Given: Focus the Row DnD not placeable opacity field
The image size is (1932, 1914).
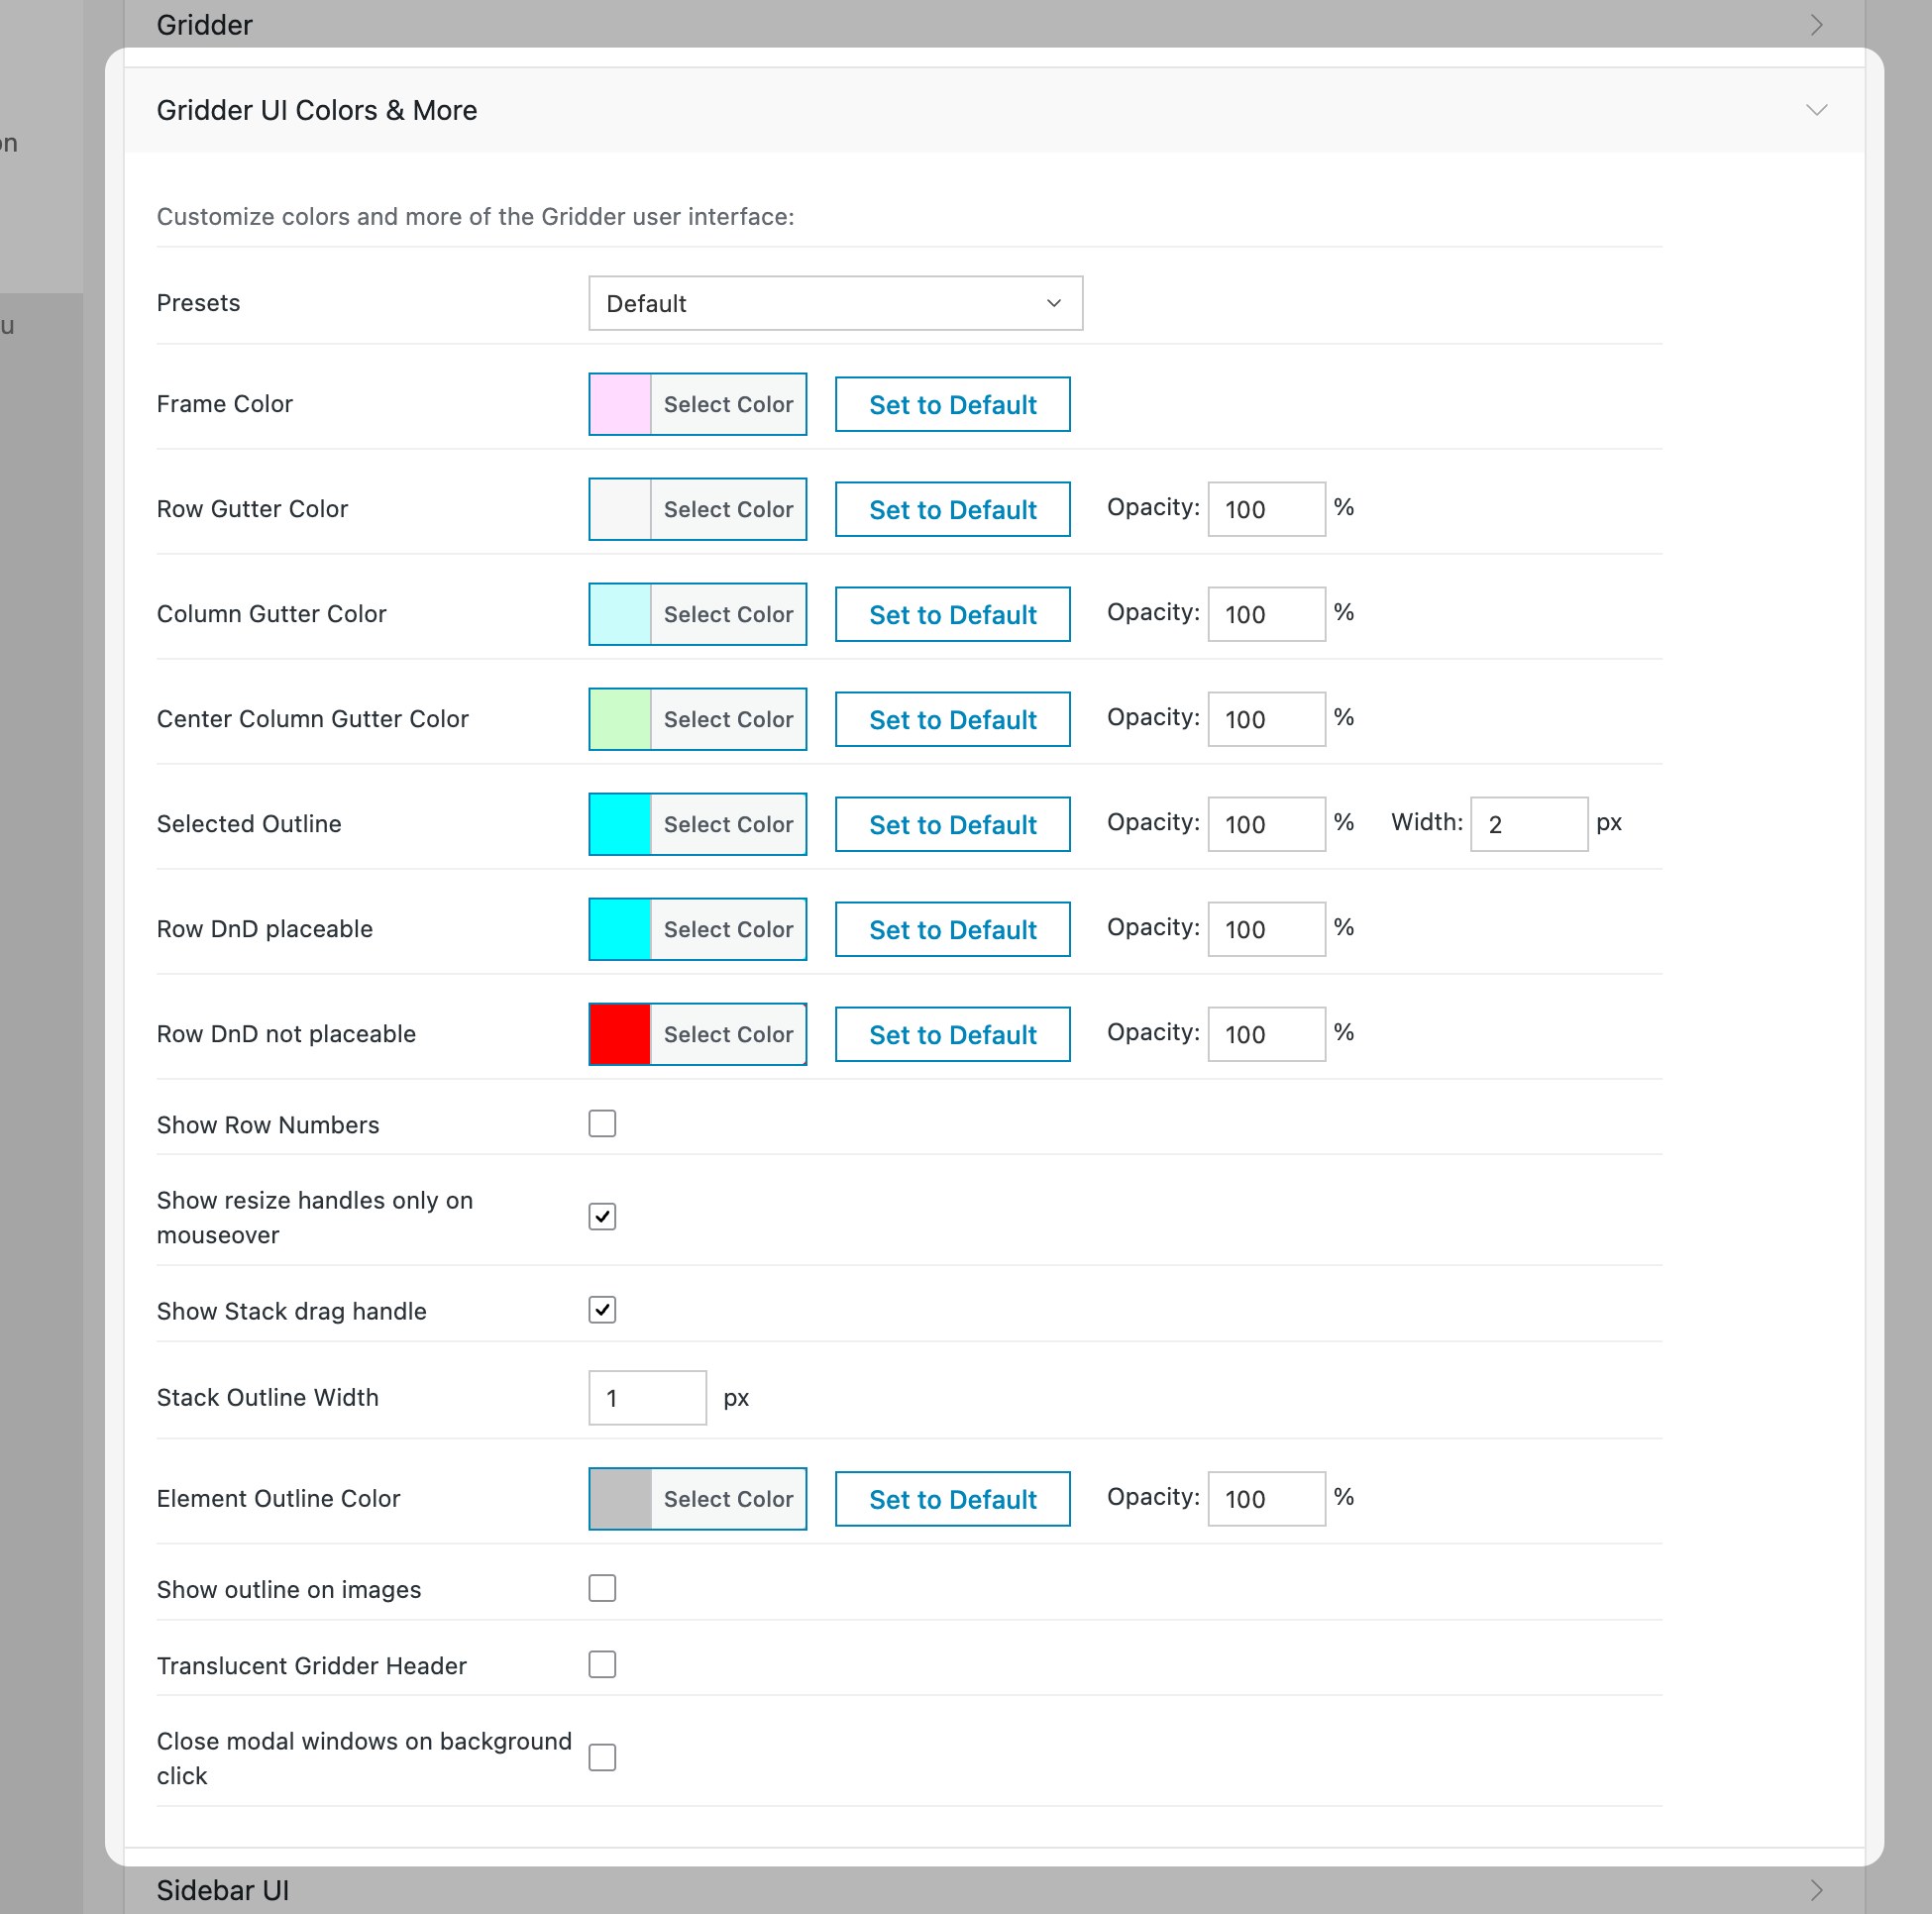Looking at the screenshot, I should click(1267, 1034).
